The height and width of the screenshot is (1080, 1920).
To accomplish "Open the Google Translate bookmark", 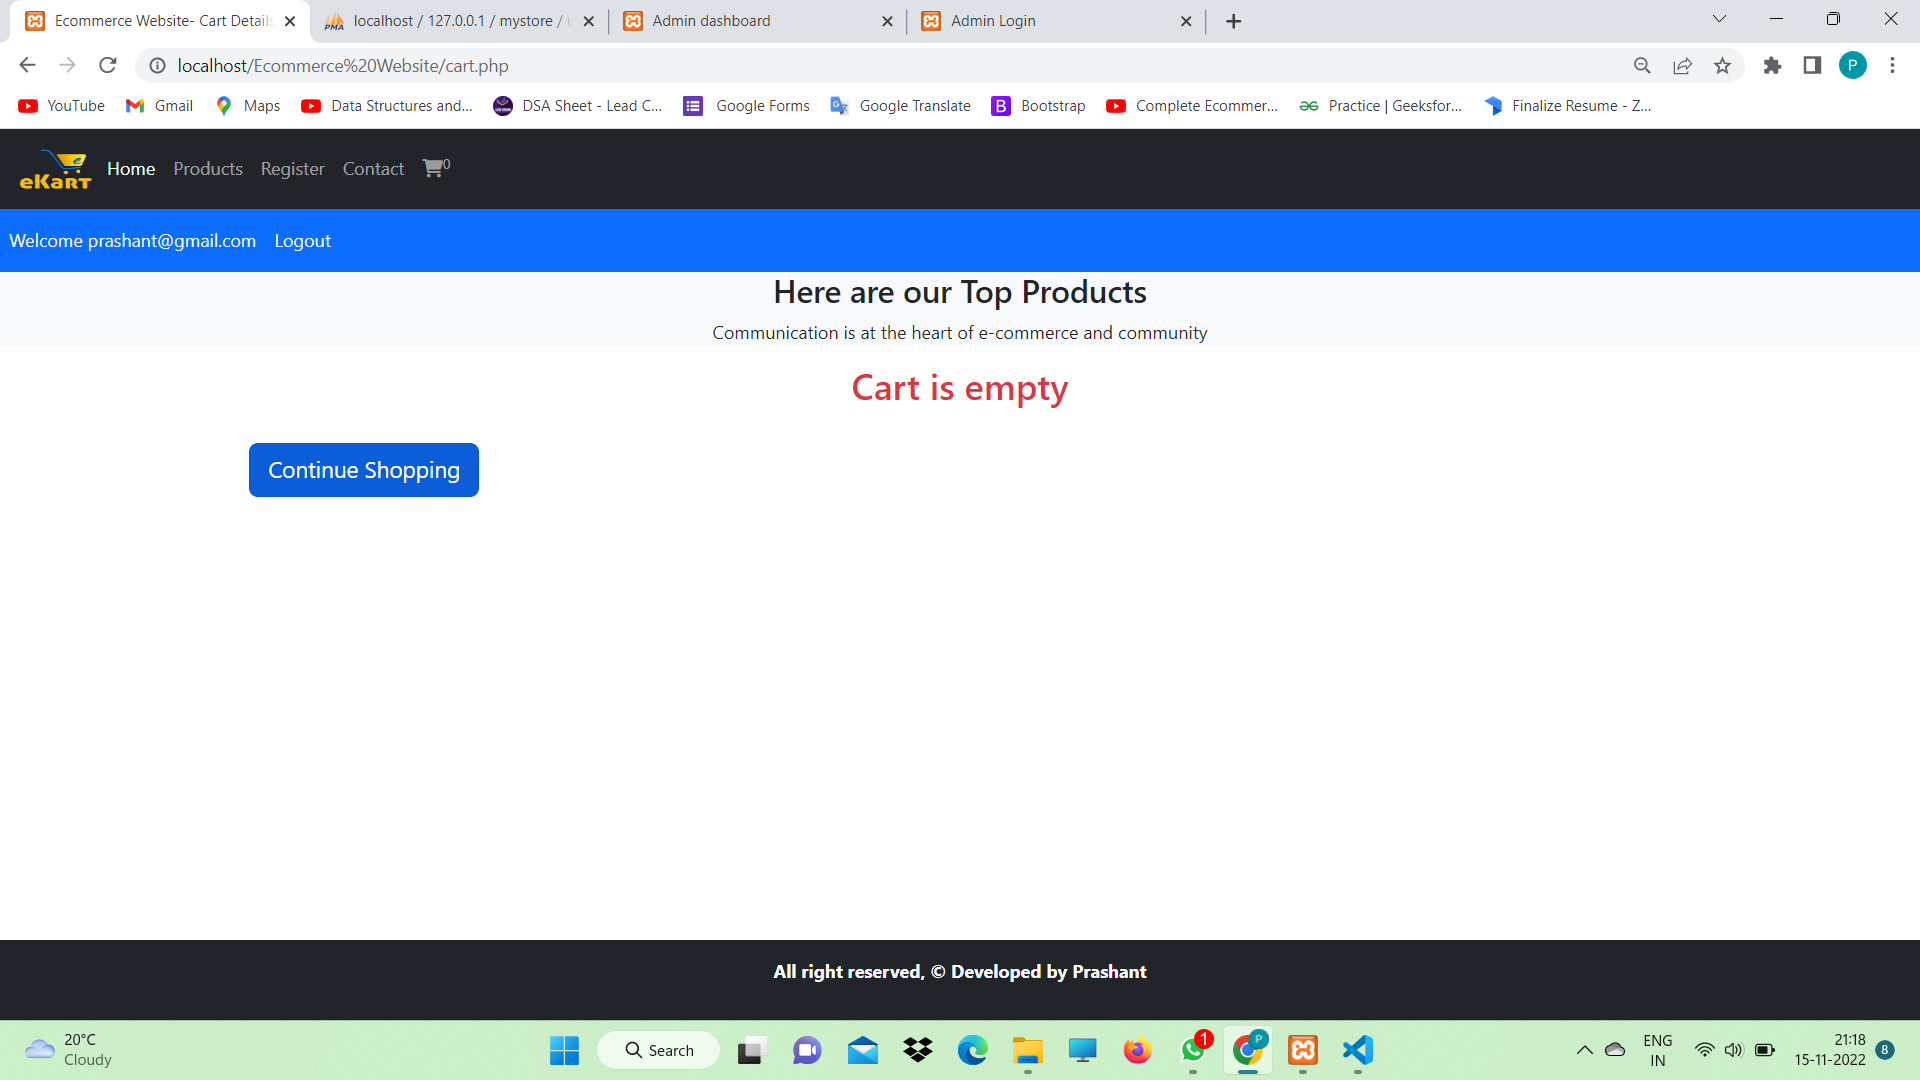I will (x=898, y=105).
